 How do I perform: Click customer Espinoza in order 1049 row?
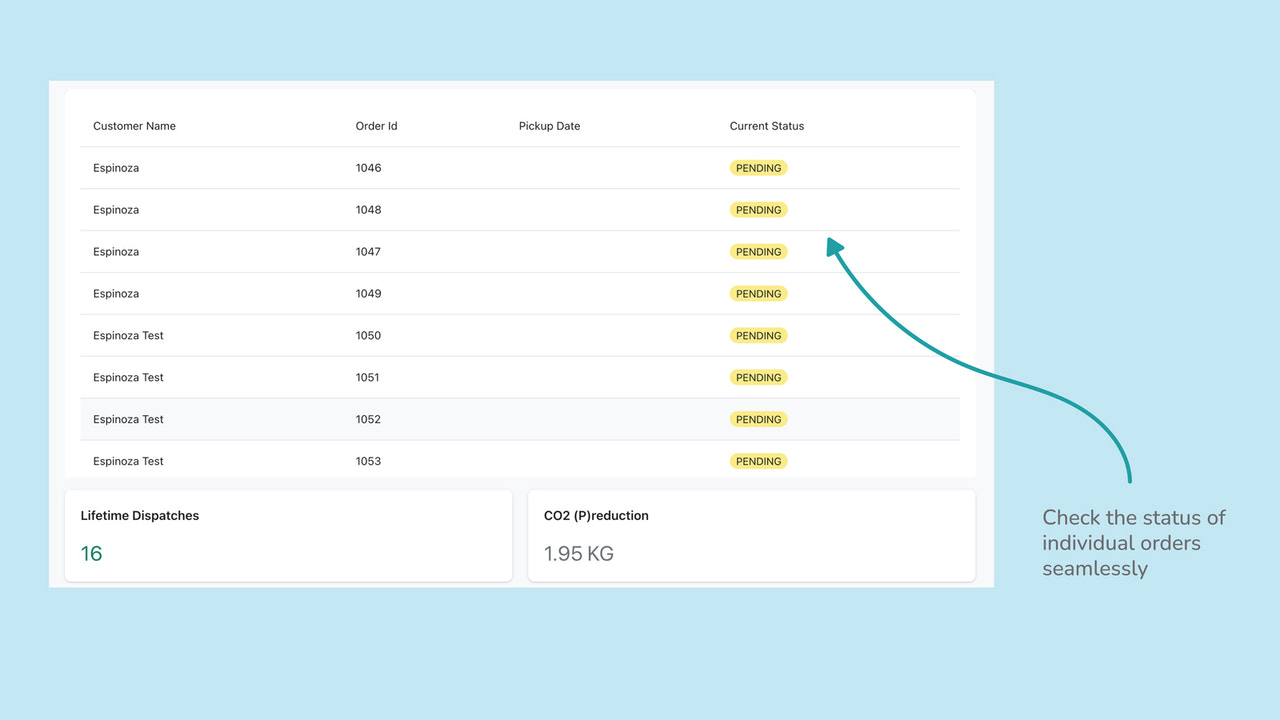[x=116, y=294]
